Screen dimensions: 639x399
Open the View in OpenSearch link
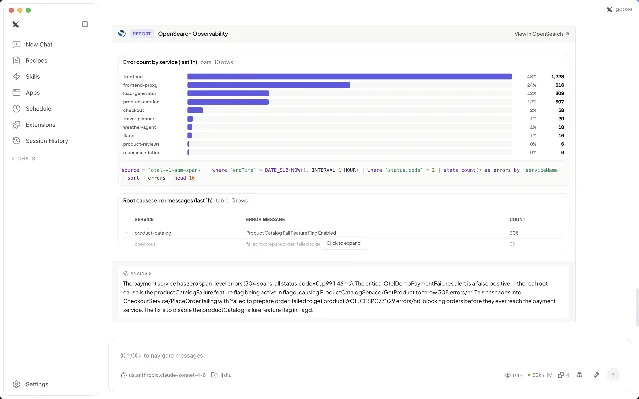pos(542,34)
